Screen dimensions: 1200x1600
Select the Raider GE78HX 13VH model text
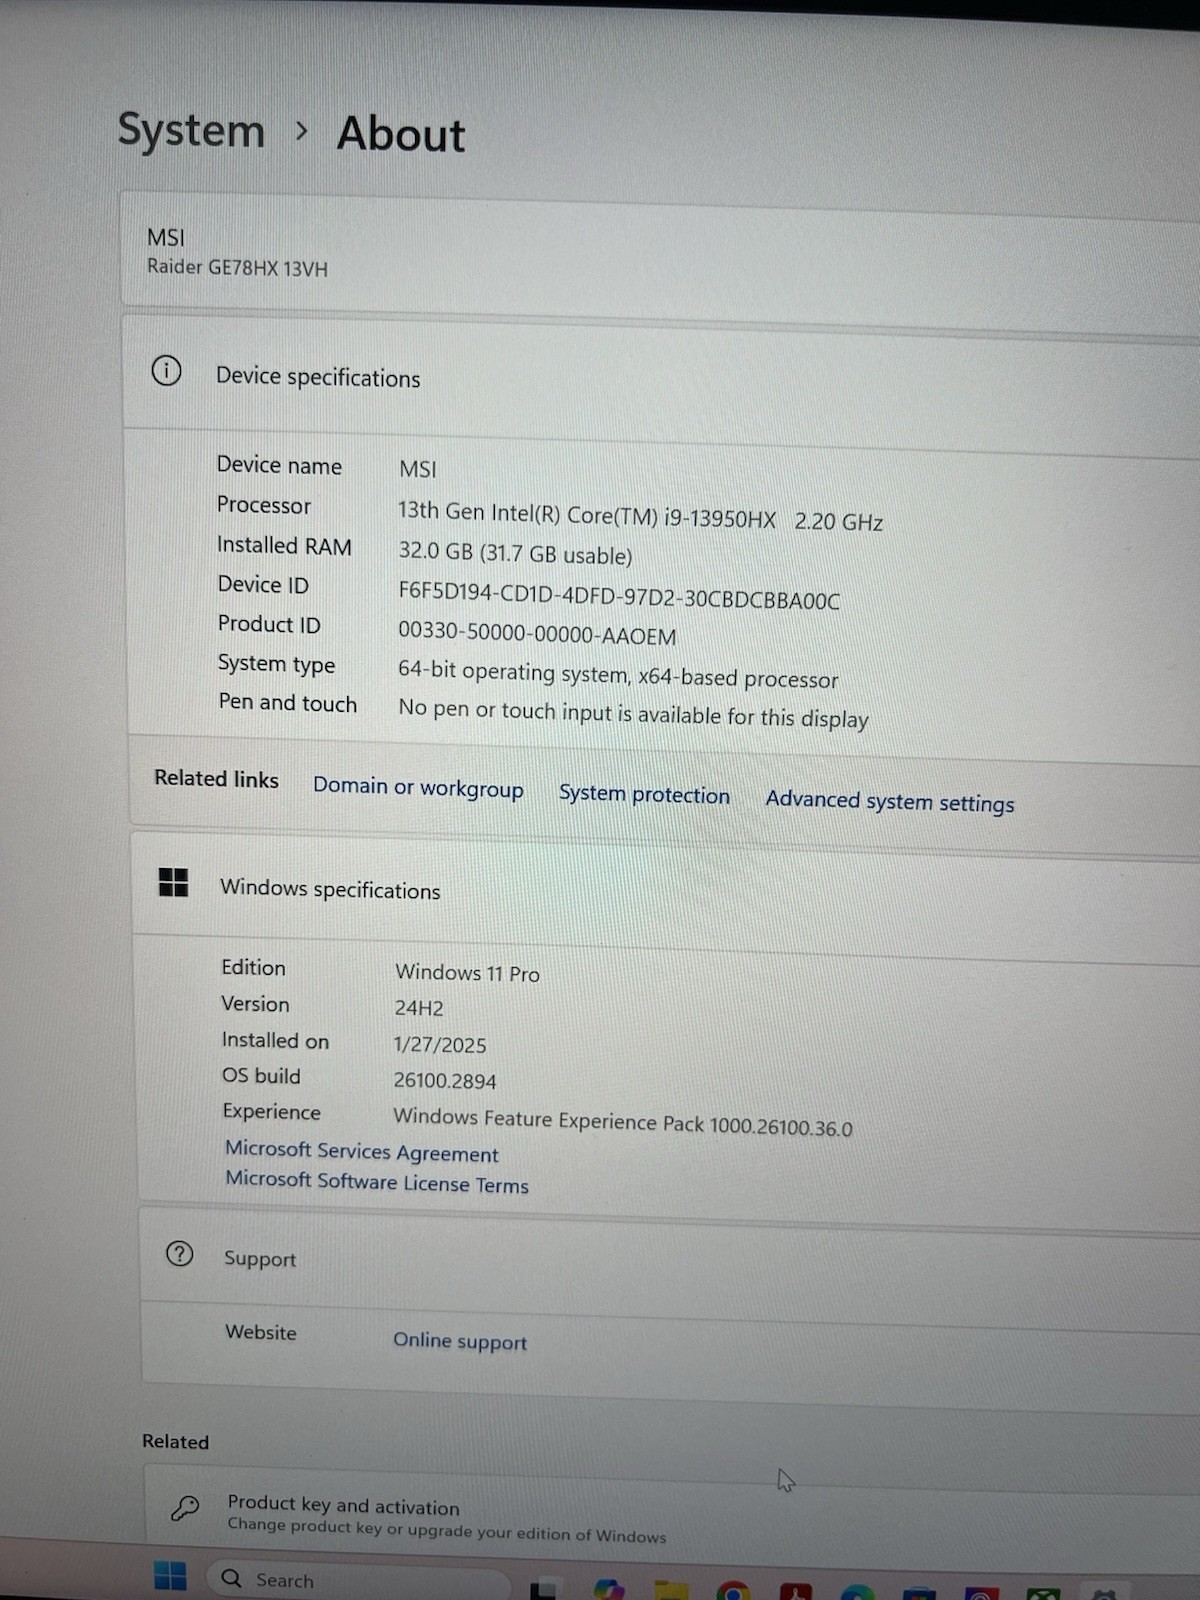pos(237,267)
